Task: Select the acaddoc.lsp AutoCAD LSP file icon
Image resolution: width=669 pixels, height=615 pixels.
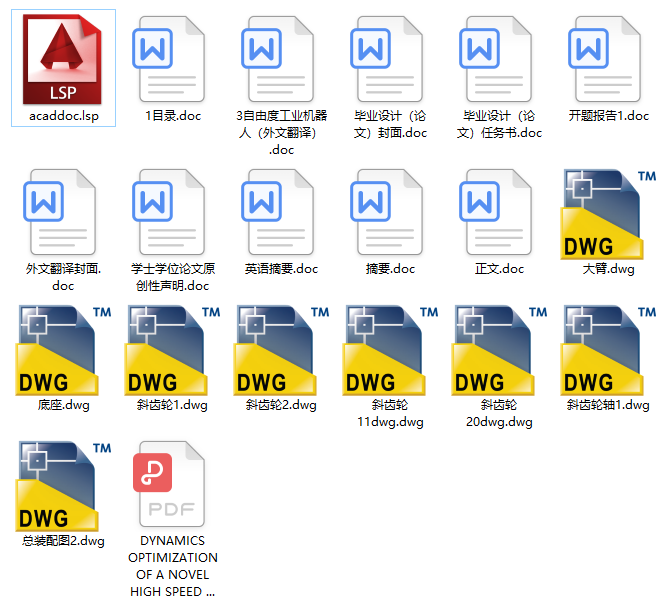Action: coord(62,59)
